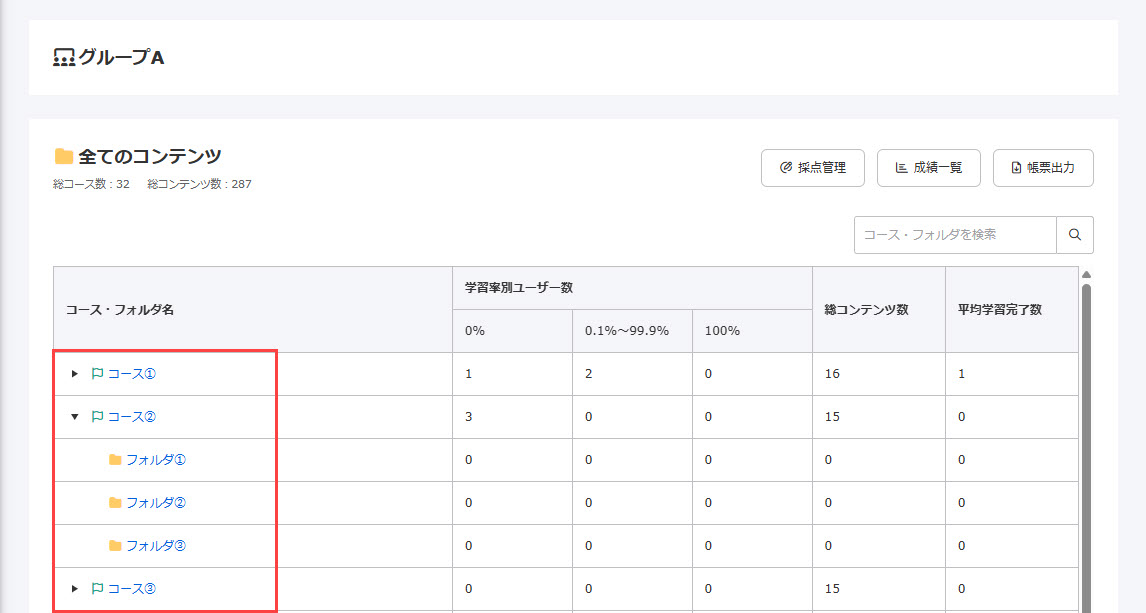Click the 総コース数 : 32 text
The width and height of the screenshot is (1146, 613).
(91, 184)
